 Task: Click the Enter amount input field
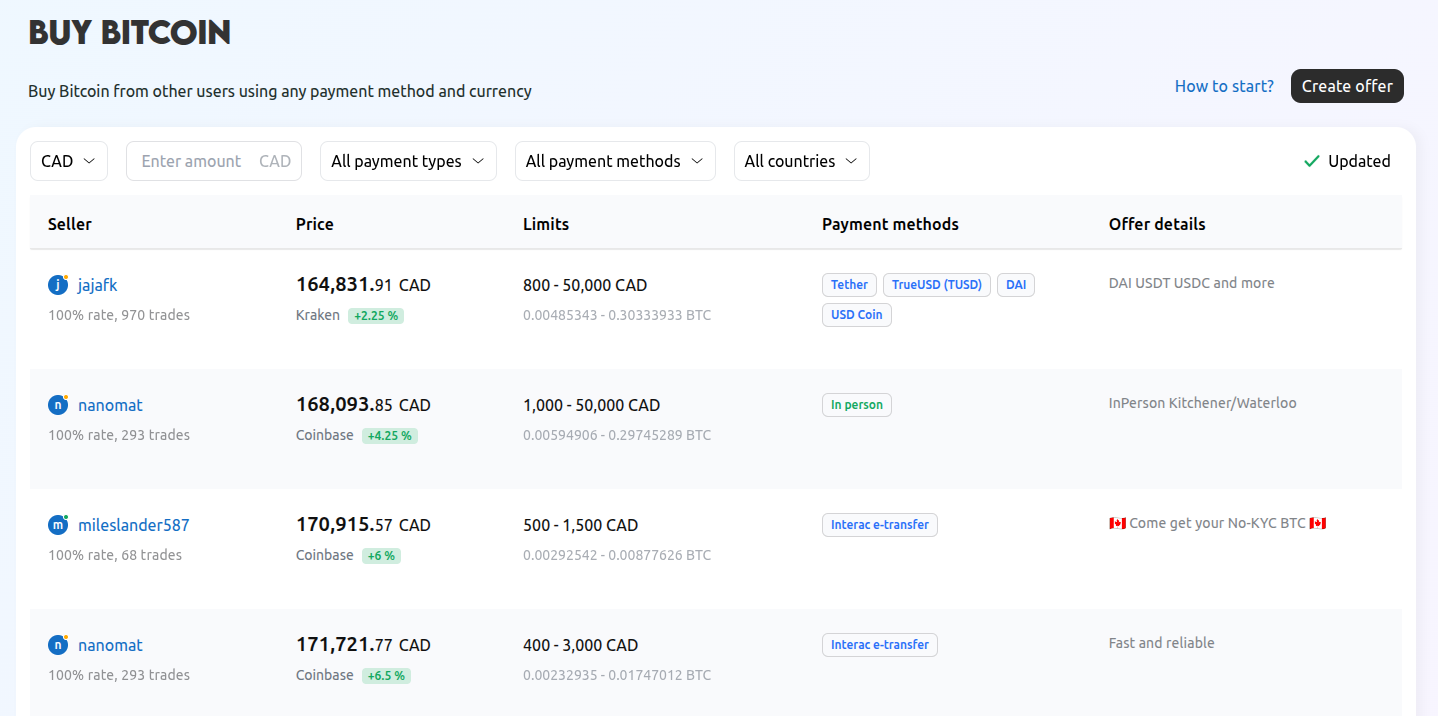[x=213, y=160]
